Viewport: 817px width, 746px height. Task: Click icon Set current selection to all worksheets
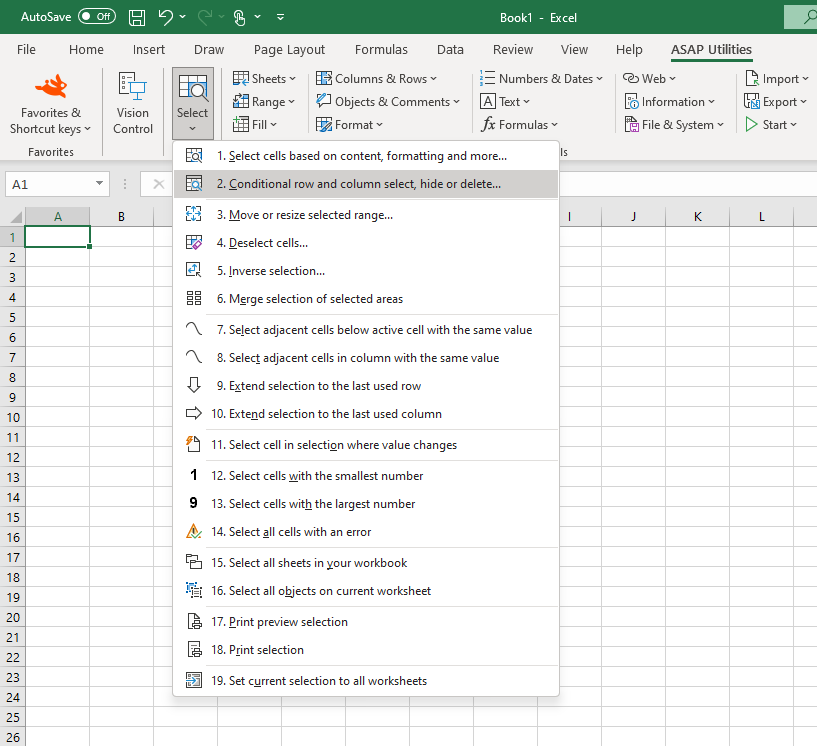194,680
